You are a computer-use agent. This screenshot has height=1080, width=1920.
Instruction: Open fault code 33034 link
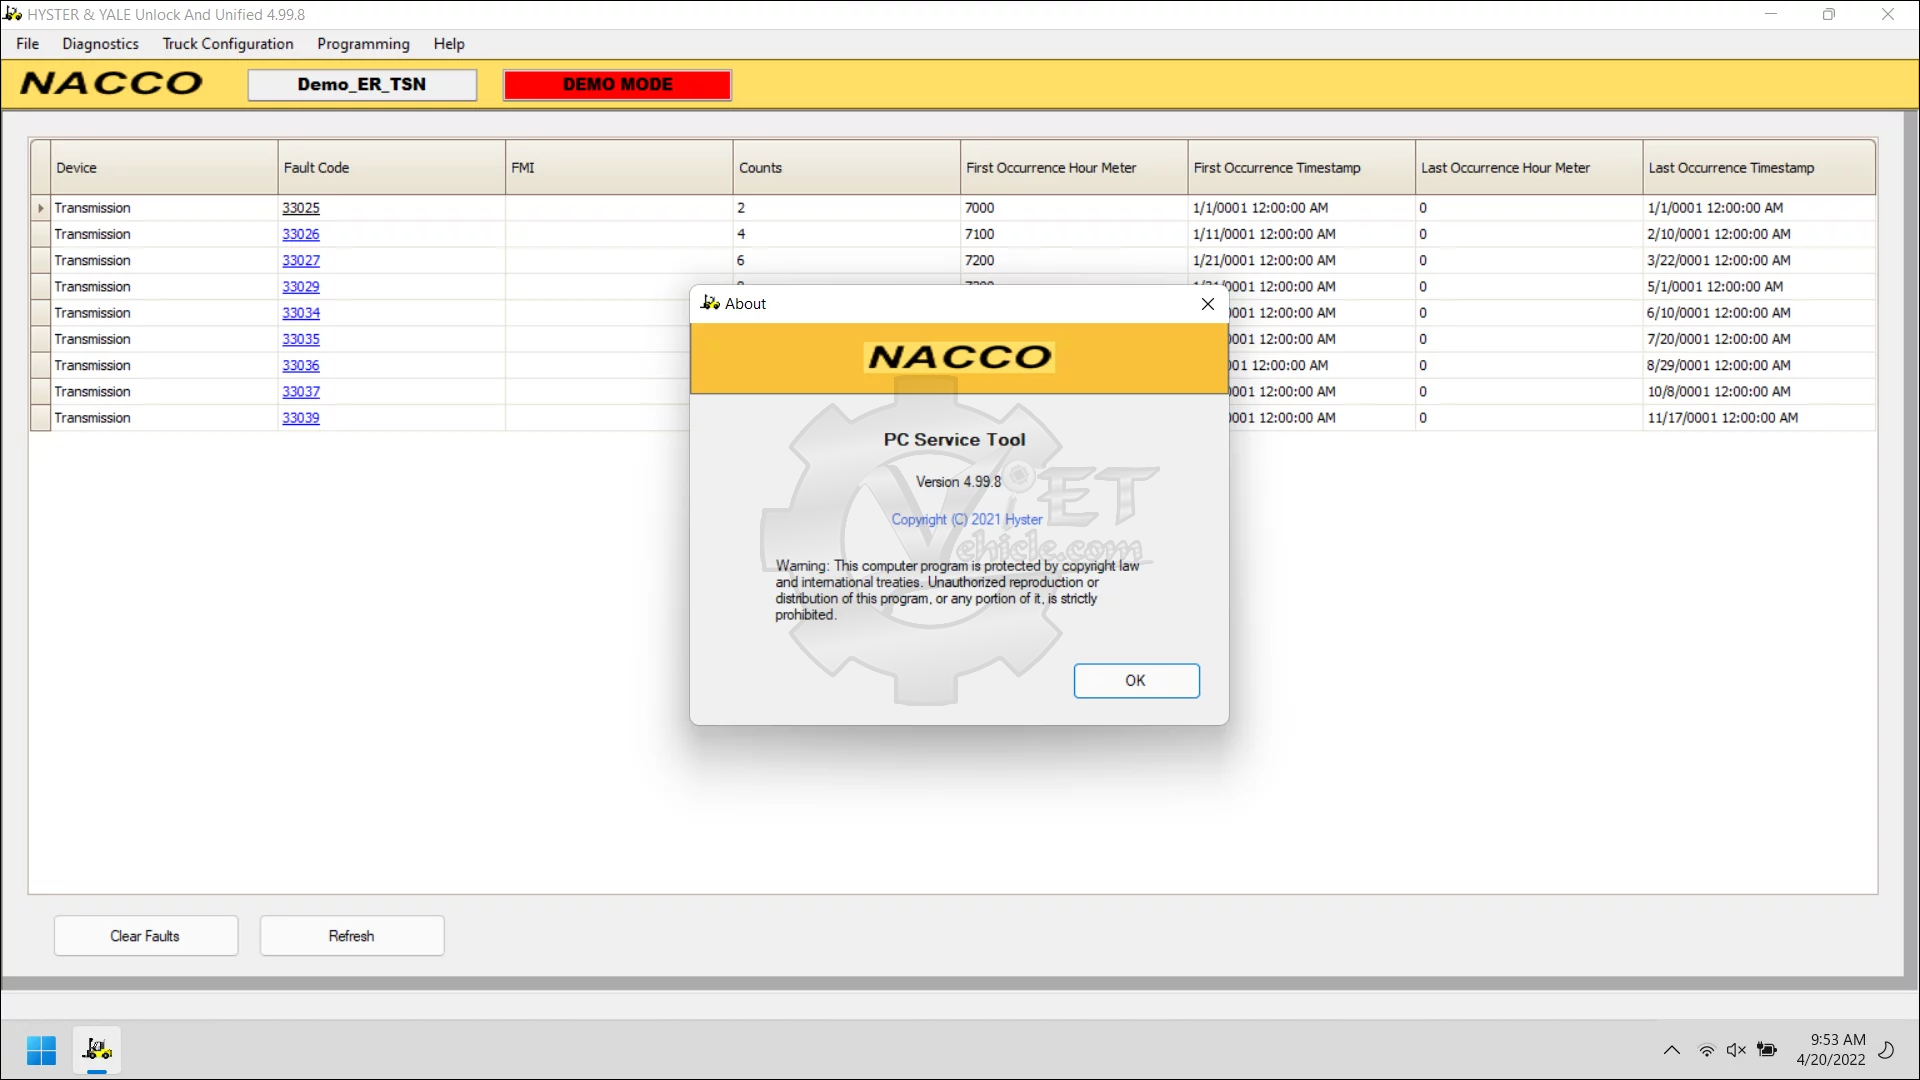click(301, 313)
